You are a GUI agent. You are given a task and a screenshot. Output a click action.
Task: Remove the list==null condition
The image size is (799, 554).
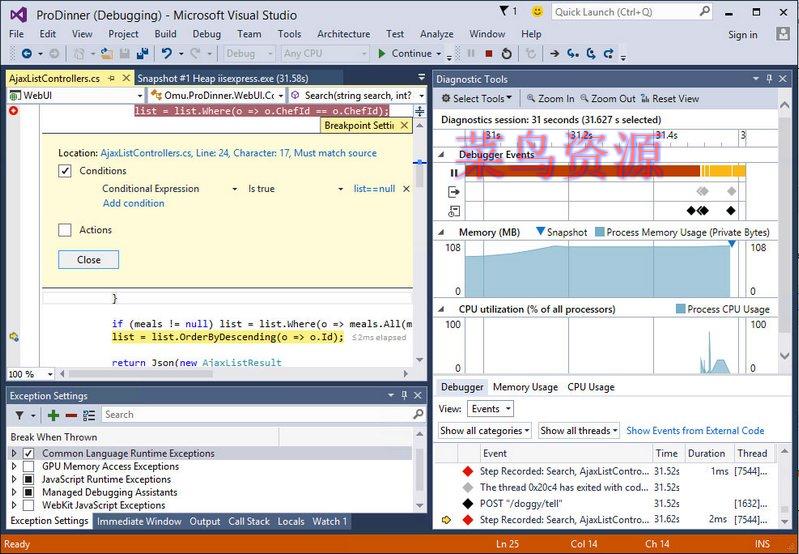(x=406, y=189)
